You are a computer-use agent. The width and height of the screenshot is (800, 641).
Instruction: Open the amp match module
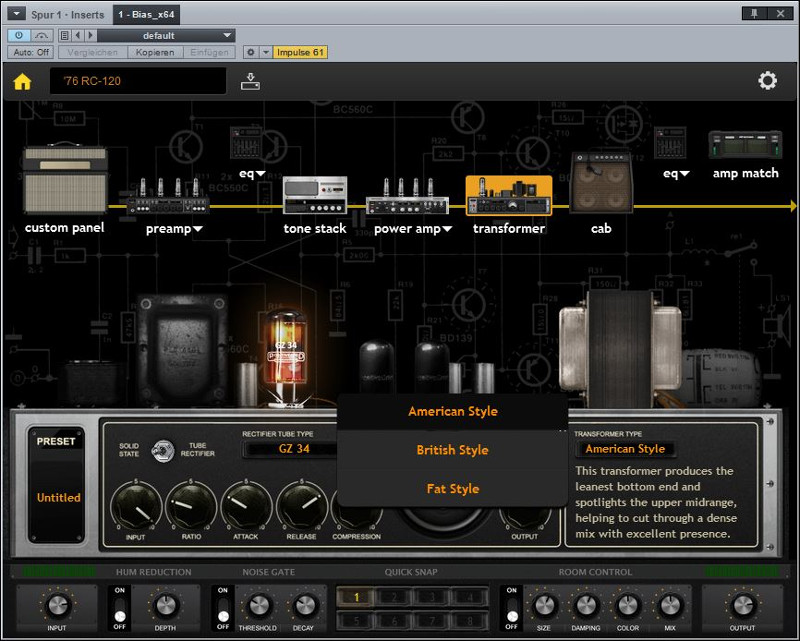[745, 145]
